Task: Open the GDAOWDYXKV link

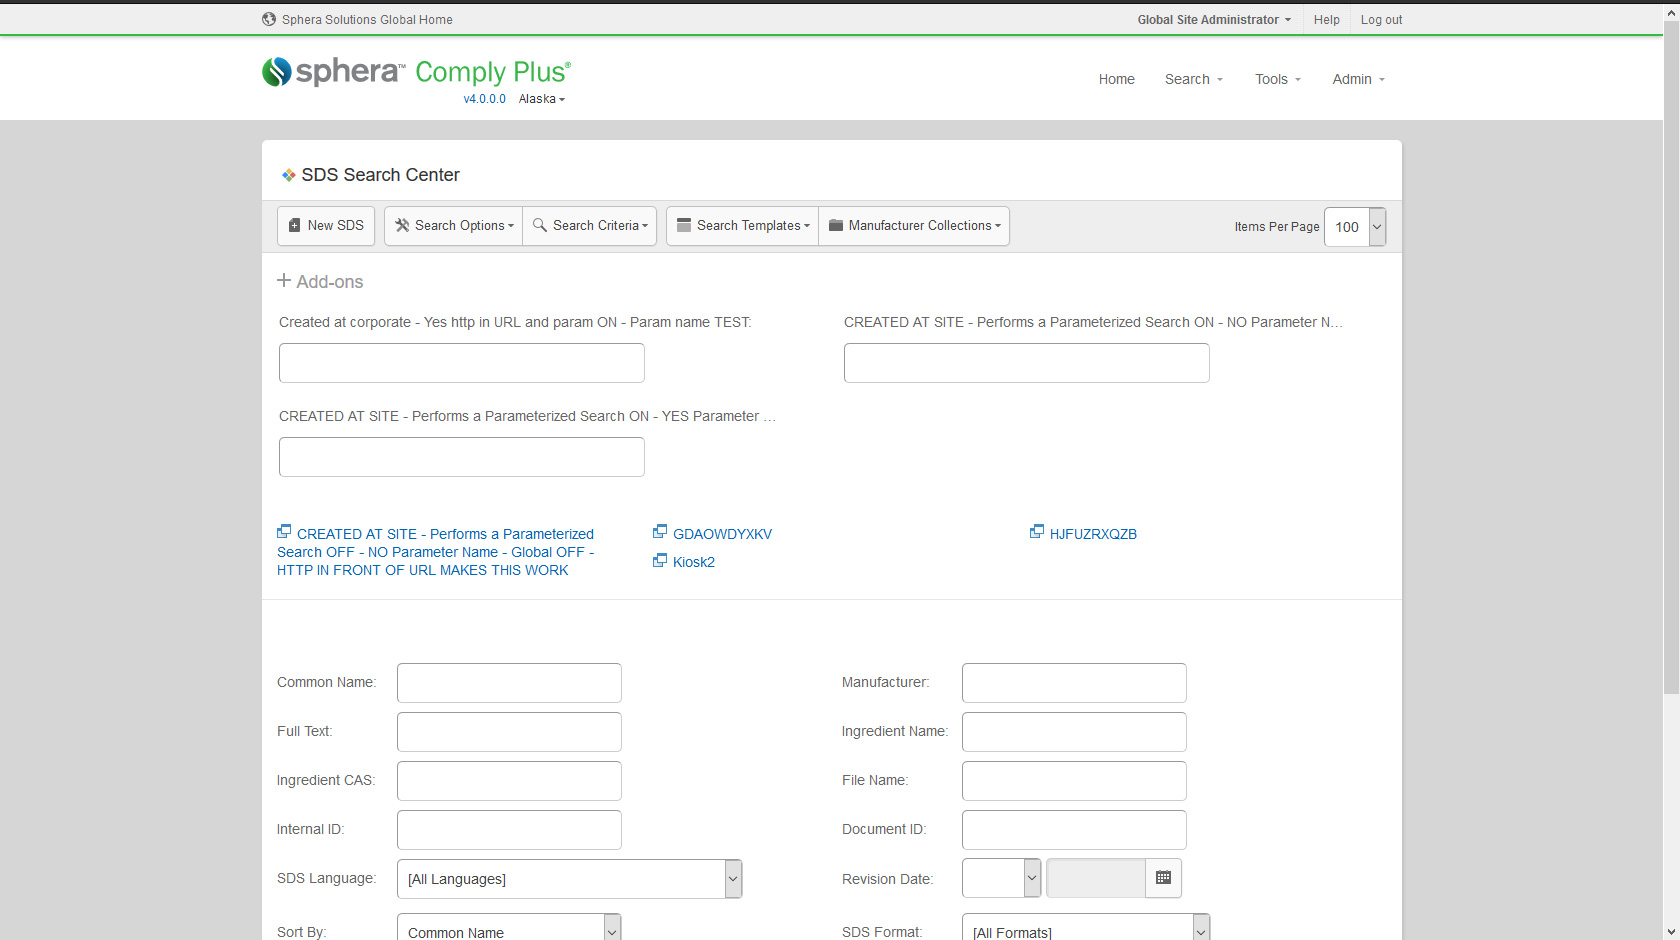Action: point(722,534)
